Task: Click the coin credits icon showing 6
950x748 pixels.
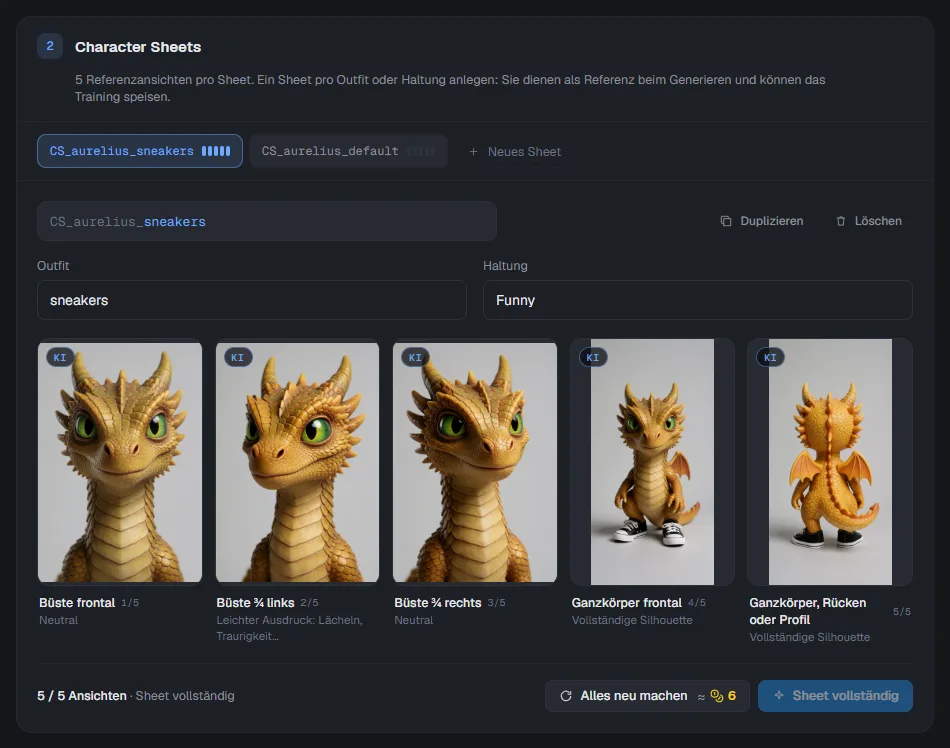Action: [717, 696]
